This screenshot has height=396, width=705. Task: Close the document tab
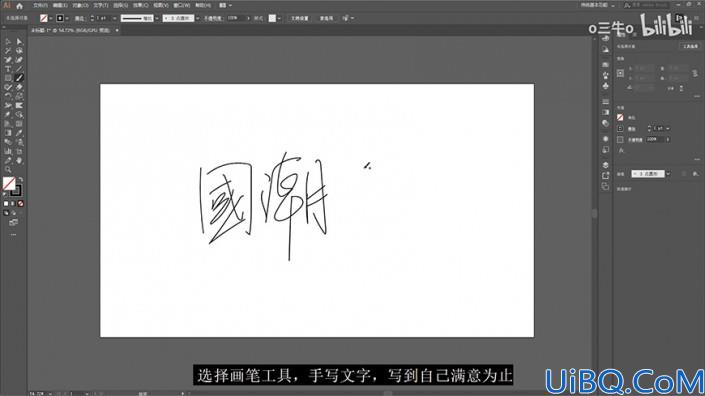(117, 30)
